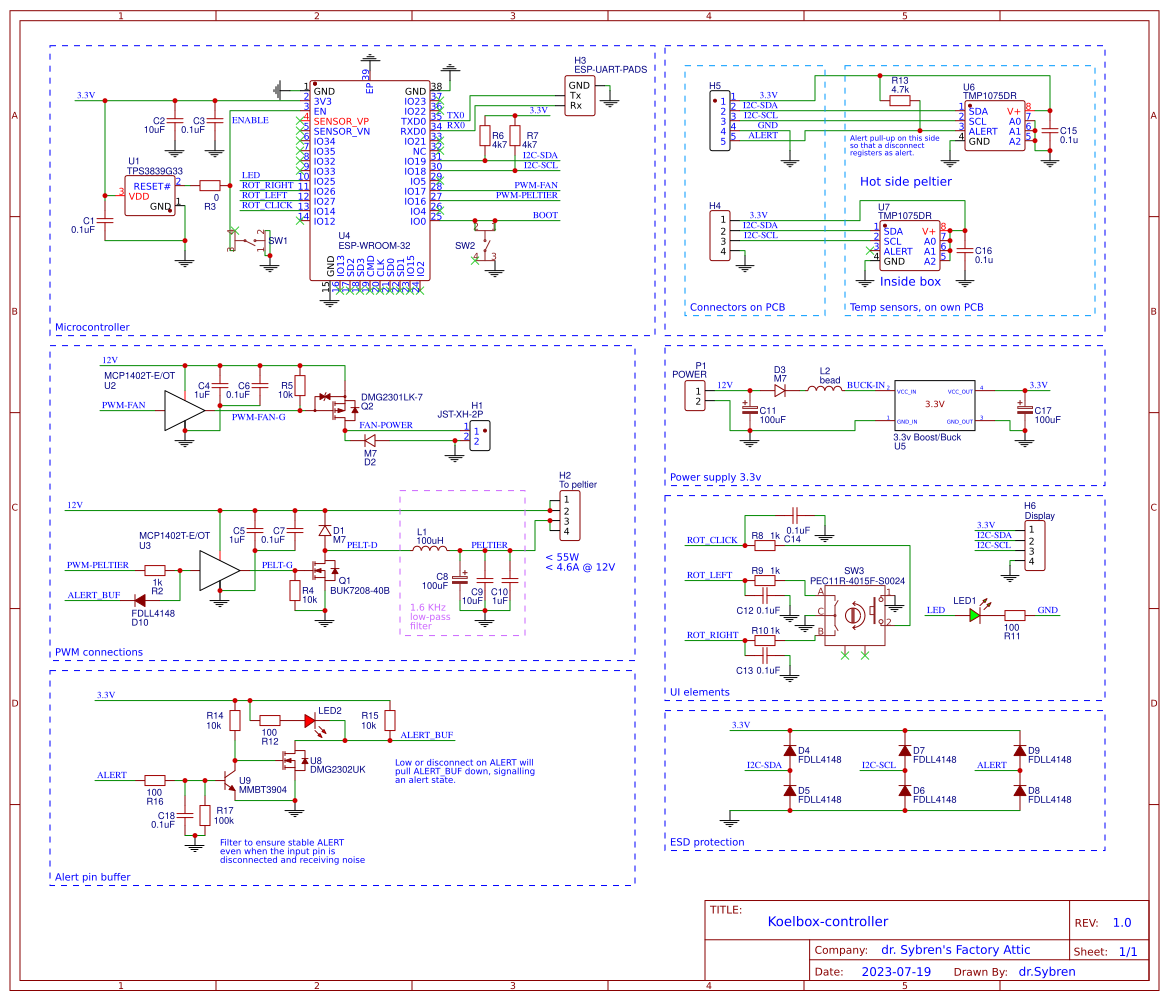Click the Date field showing 2023-07-19
The image size is (1169, 1001).
click(898, 971)
